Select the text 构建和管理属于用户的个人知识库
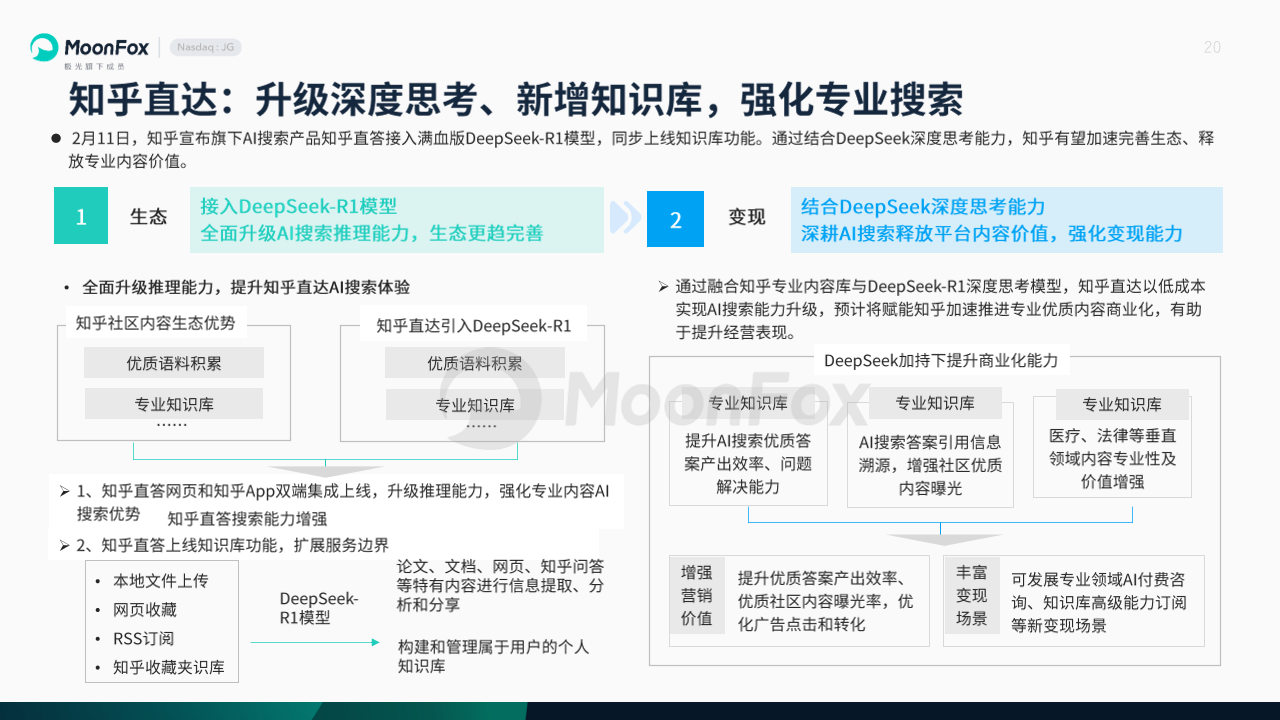Screen dimensions: 1280x720 pyautogui.click(x=493, y=656)
